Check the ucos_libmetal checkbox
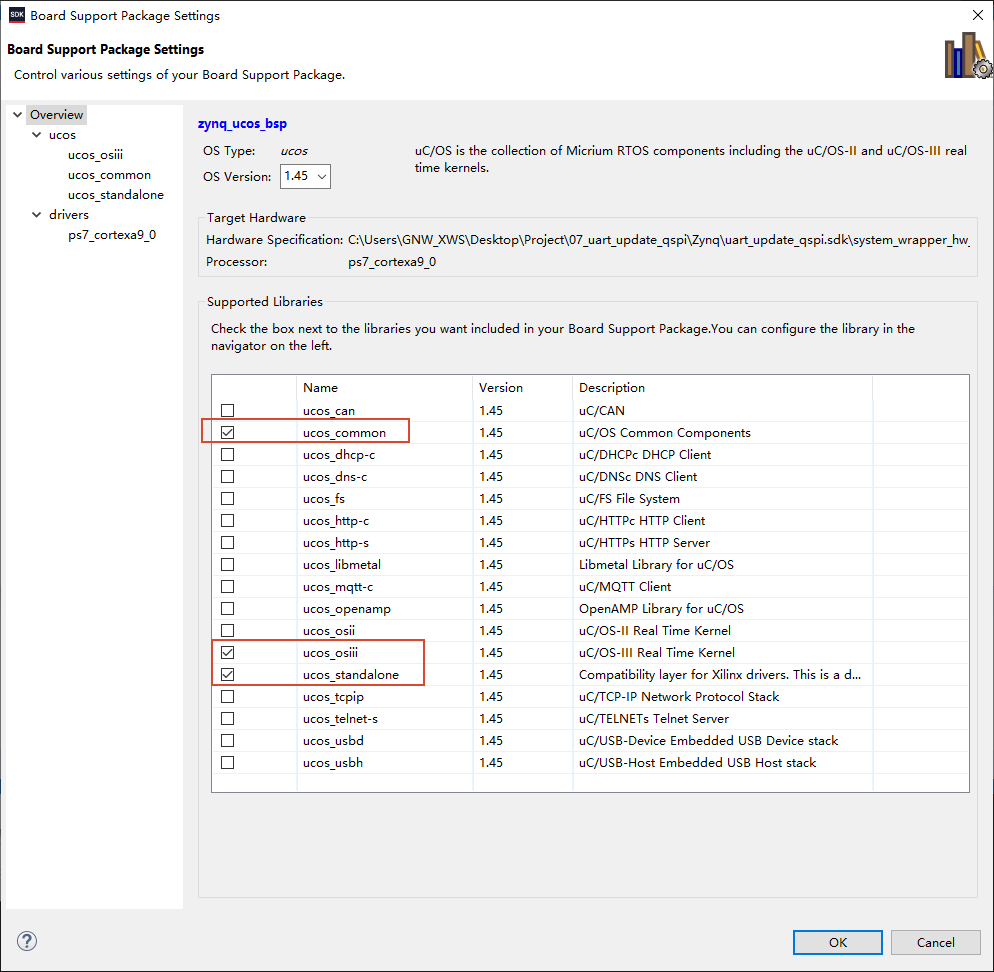 pyautogui.click(x=228, y=565)
